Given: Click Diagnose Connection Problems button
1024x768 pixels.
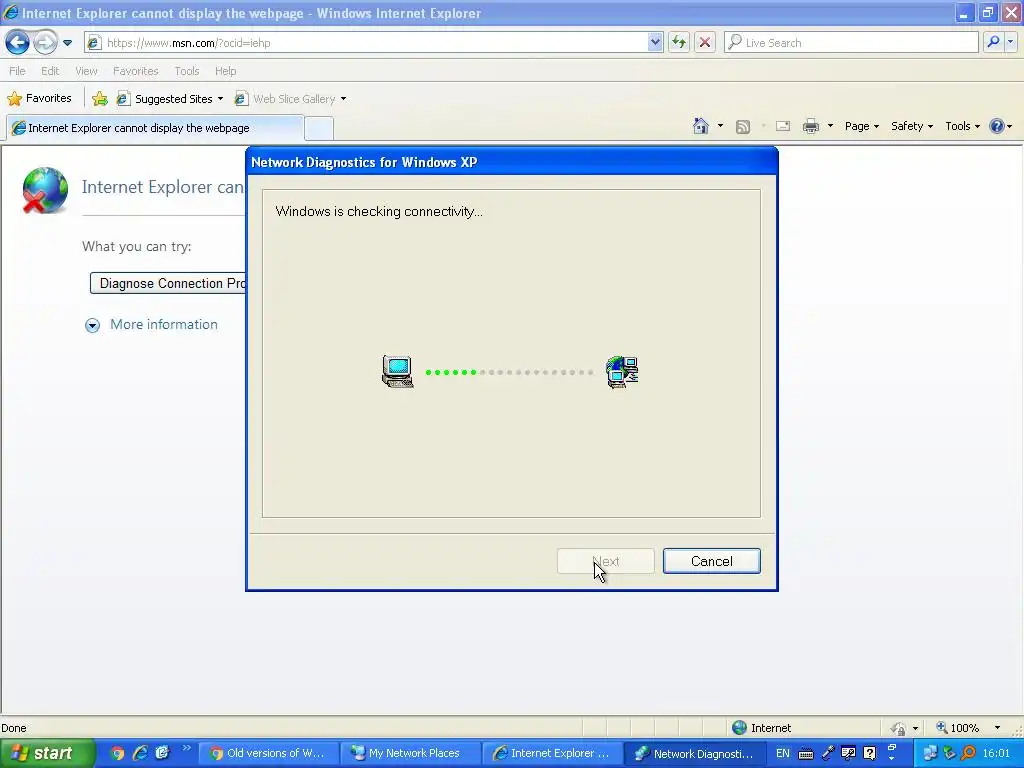Looking at the screenshot, I should click(x=168, y=283).
